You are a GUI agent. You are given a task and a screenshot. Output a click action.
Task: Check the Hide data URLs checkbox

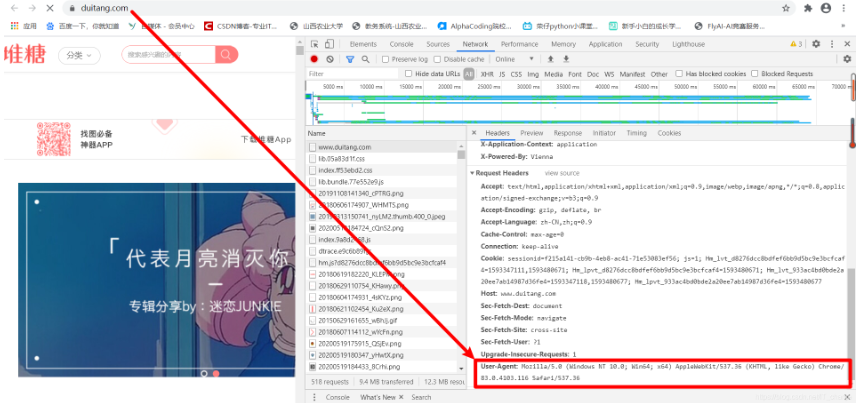click(408, 74)
